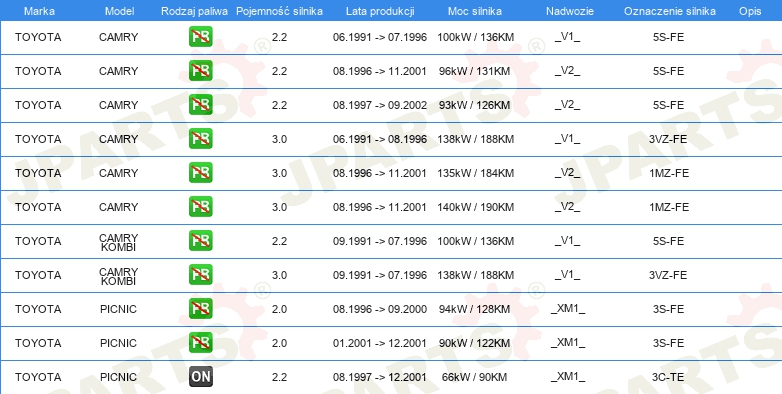Screen dimensions: 782x394
Task: Click the petrol icon for Camry Kombi 3.0
Action: click(200, 275)
